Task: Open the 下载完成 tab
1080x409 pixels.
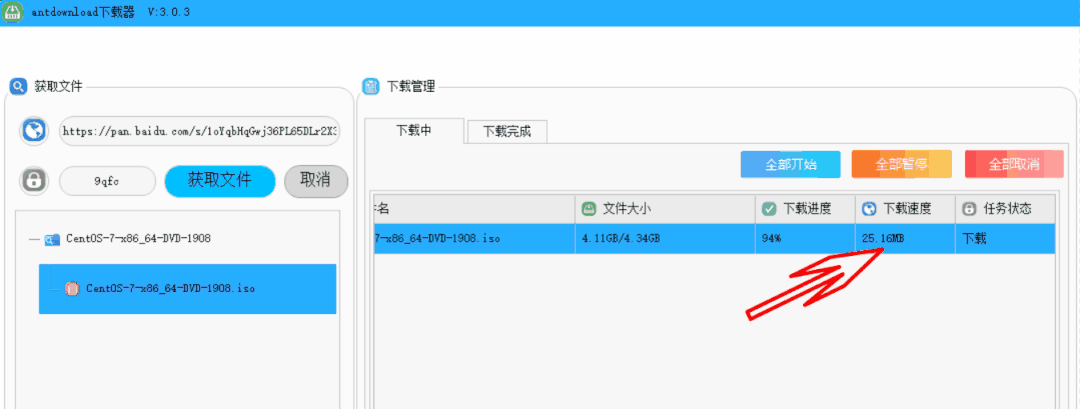Action: [x=507, y=132]
